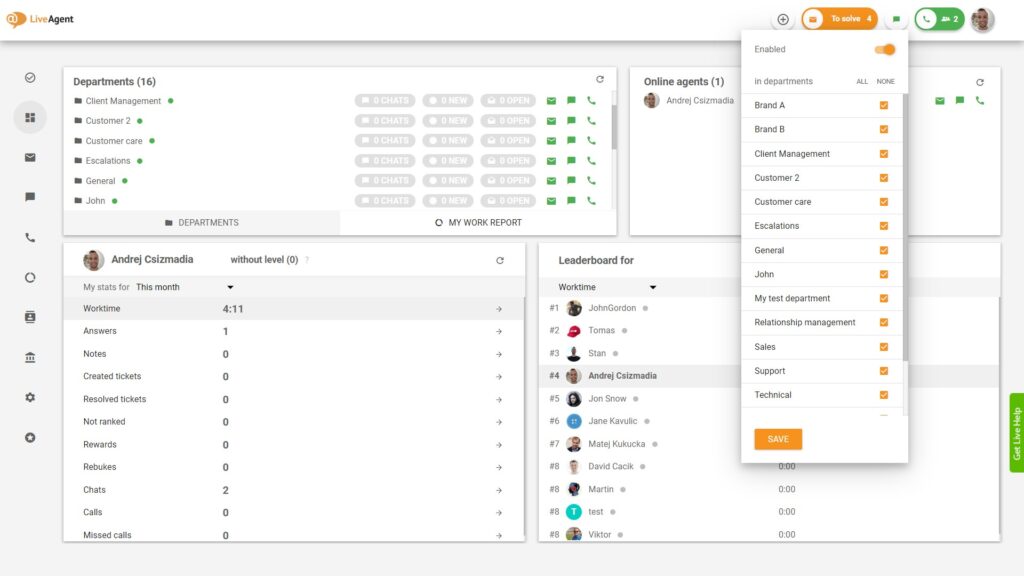Uncheck the Sales department checkbox
Image resolution: width=1024 pixels, height=576 pixels.
(x=883, y=347)
